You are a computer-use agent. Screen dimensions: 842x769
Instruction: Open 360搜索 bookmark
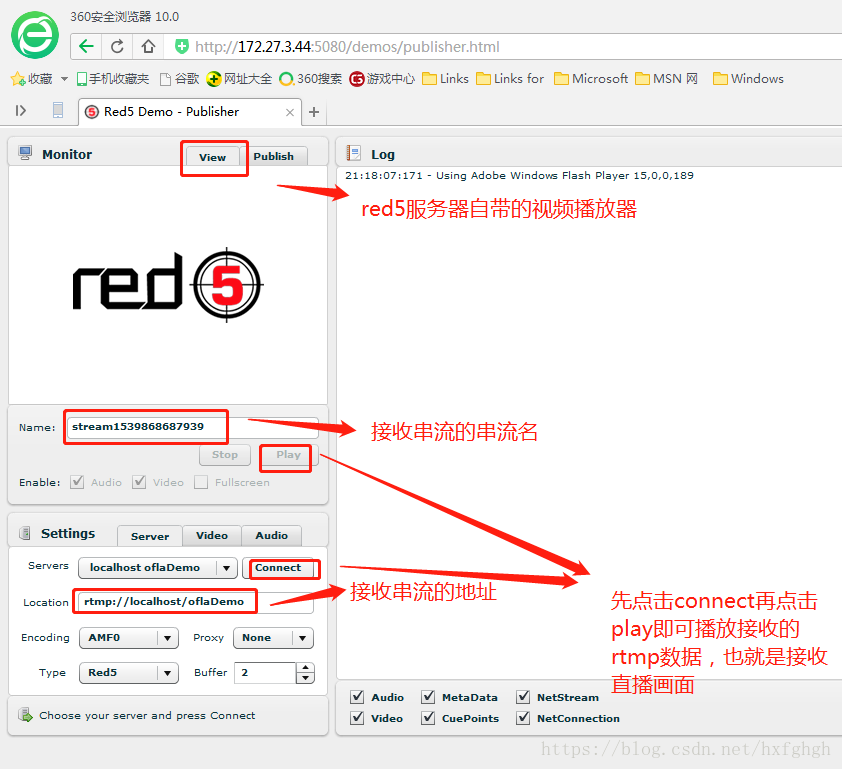pos(311,79)
